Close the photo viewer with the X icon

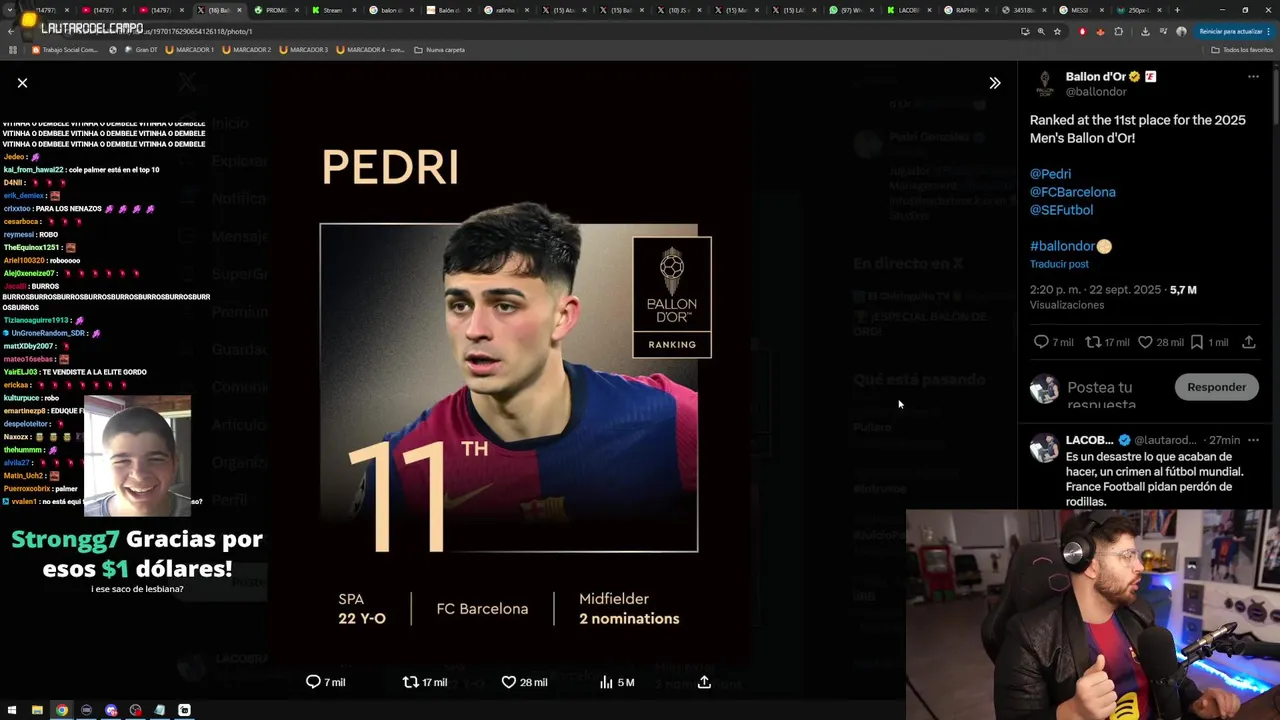point(22,83)
